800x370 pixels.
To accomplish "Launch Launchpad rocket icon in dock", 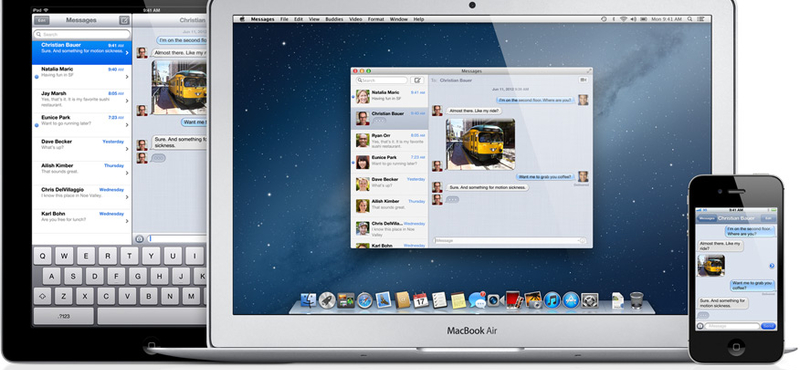I will pyautogui.click(x=327, y=300).
